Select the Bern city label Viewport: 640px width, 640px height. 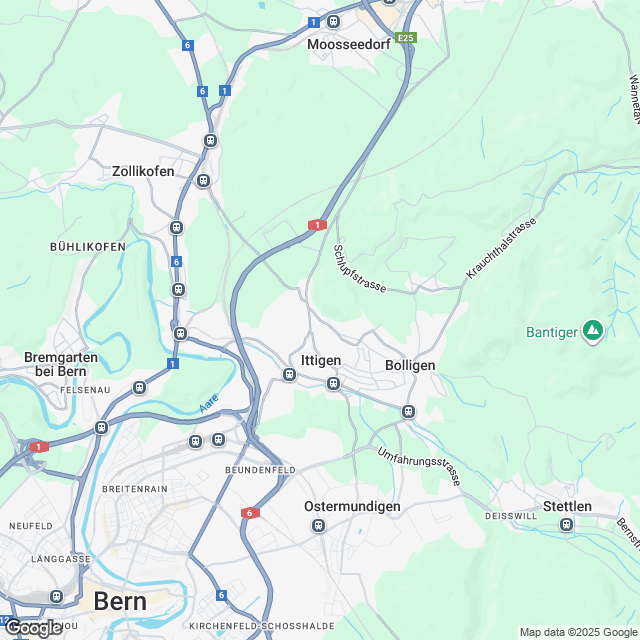120,602
